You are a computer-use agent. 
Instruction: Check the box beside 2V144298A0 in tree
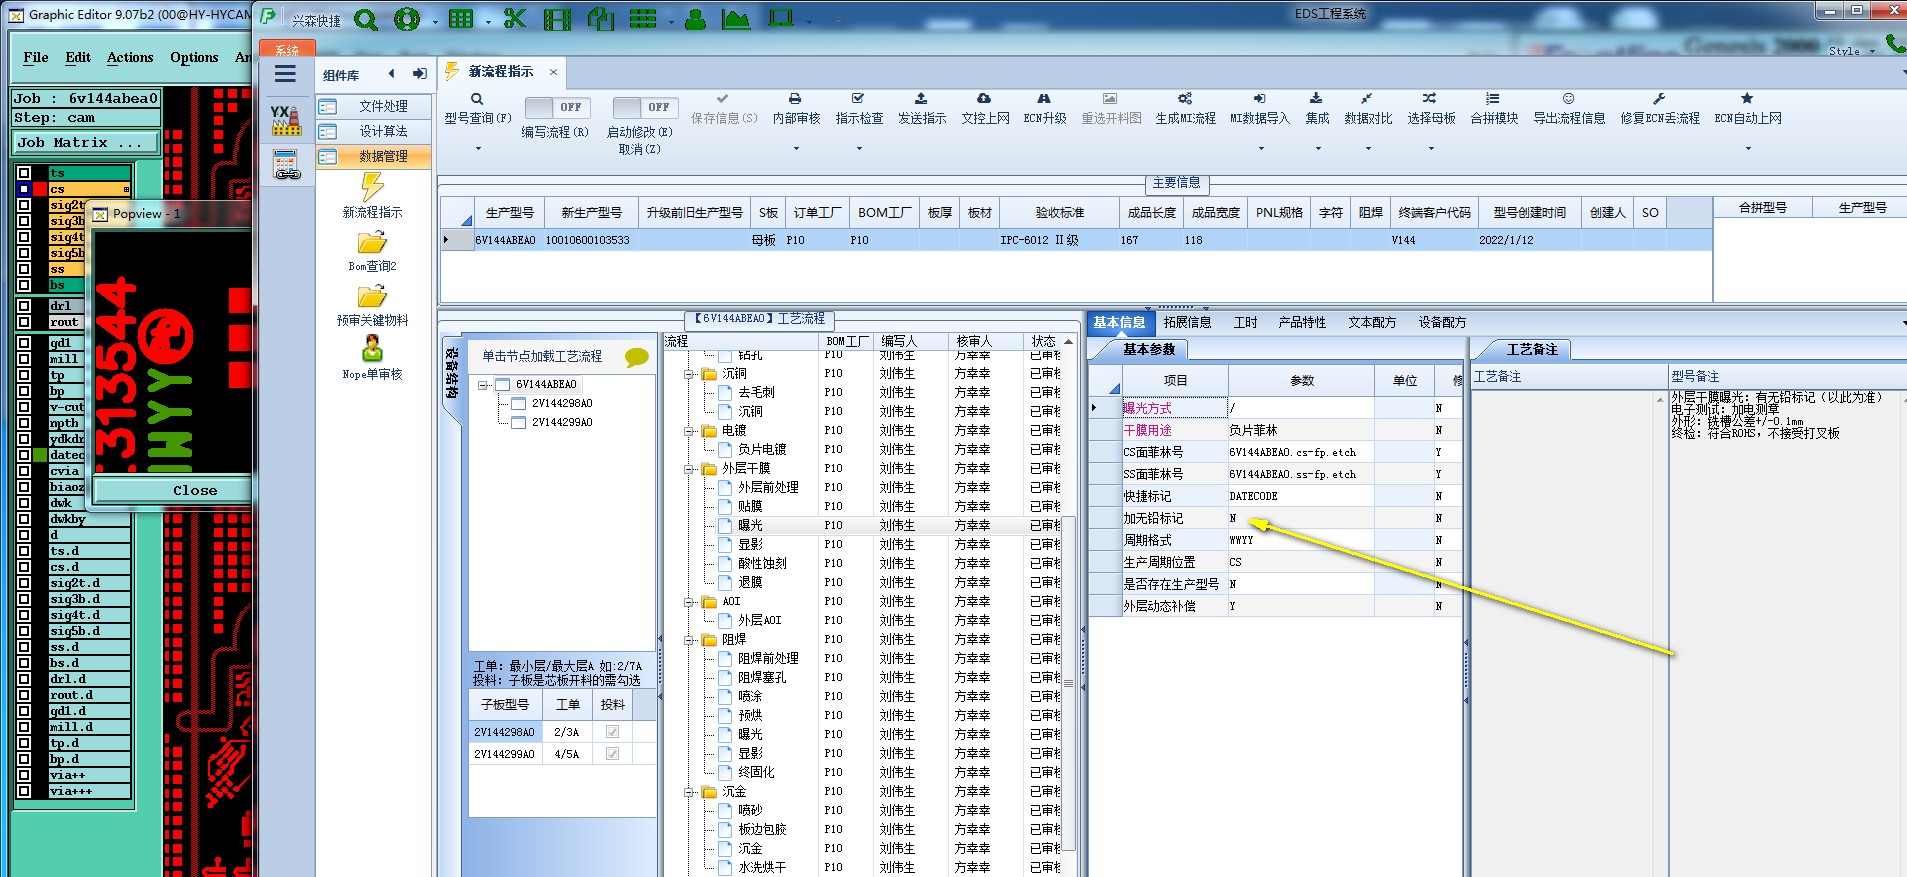click(x=518, y=404)
